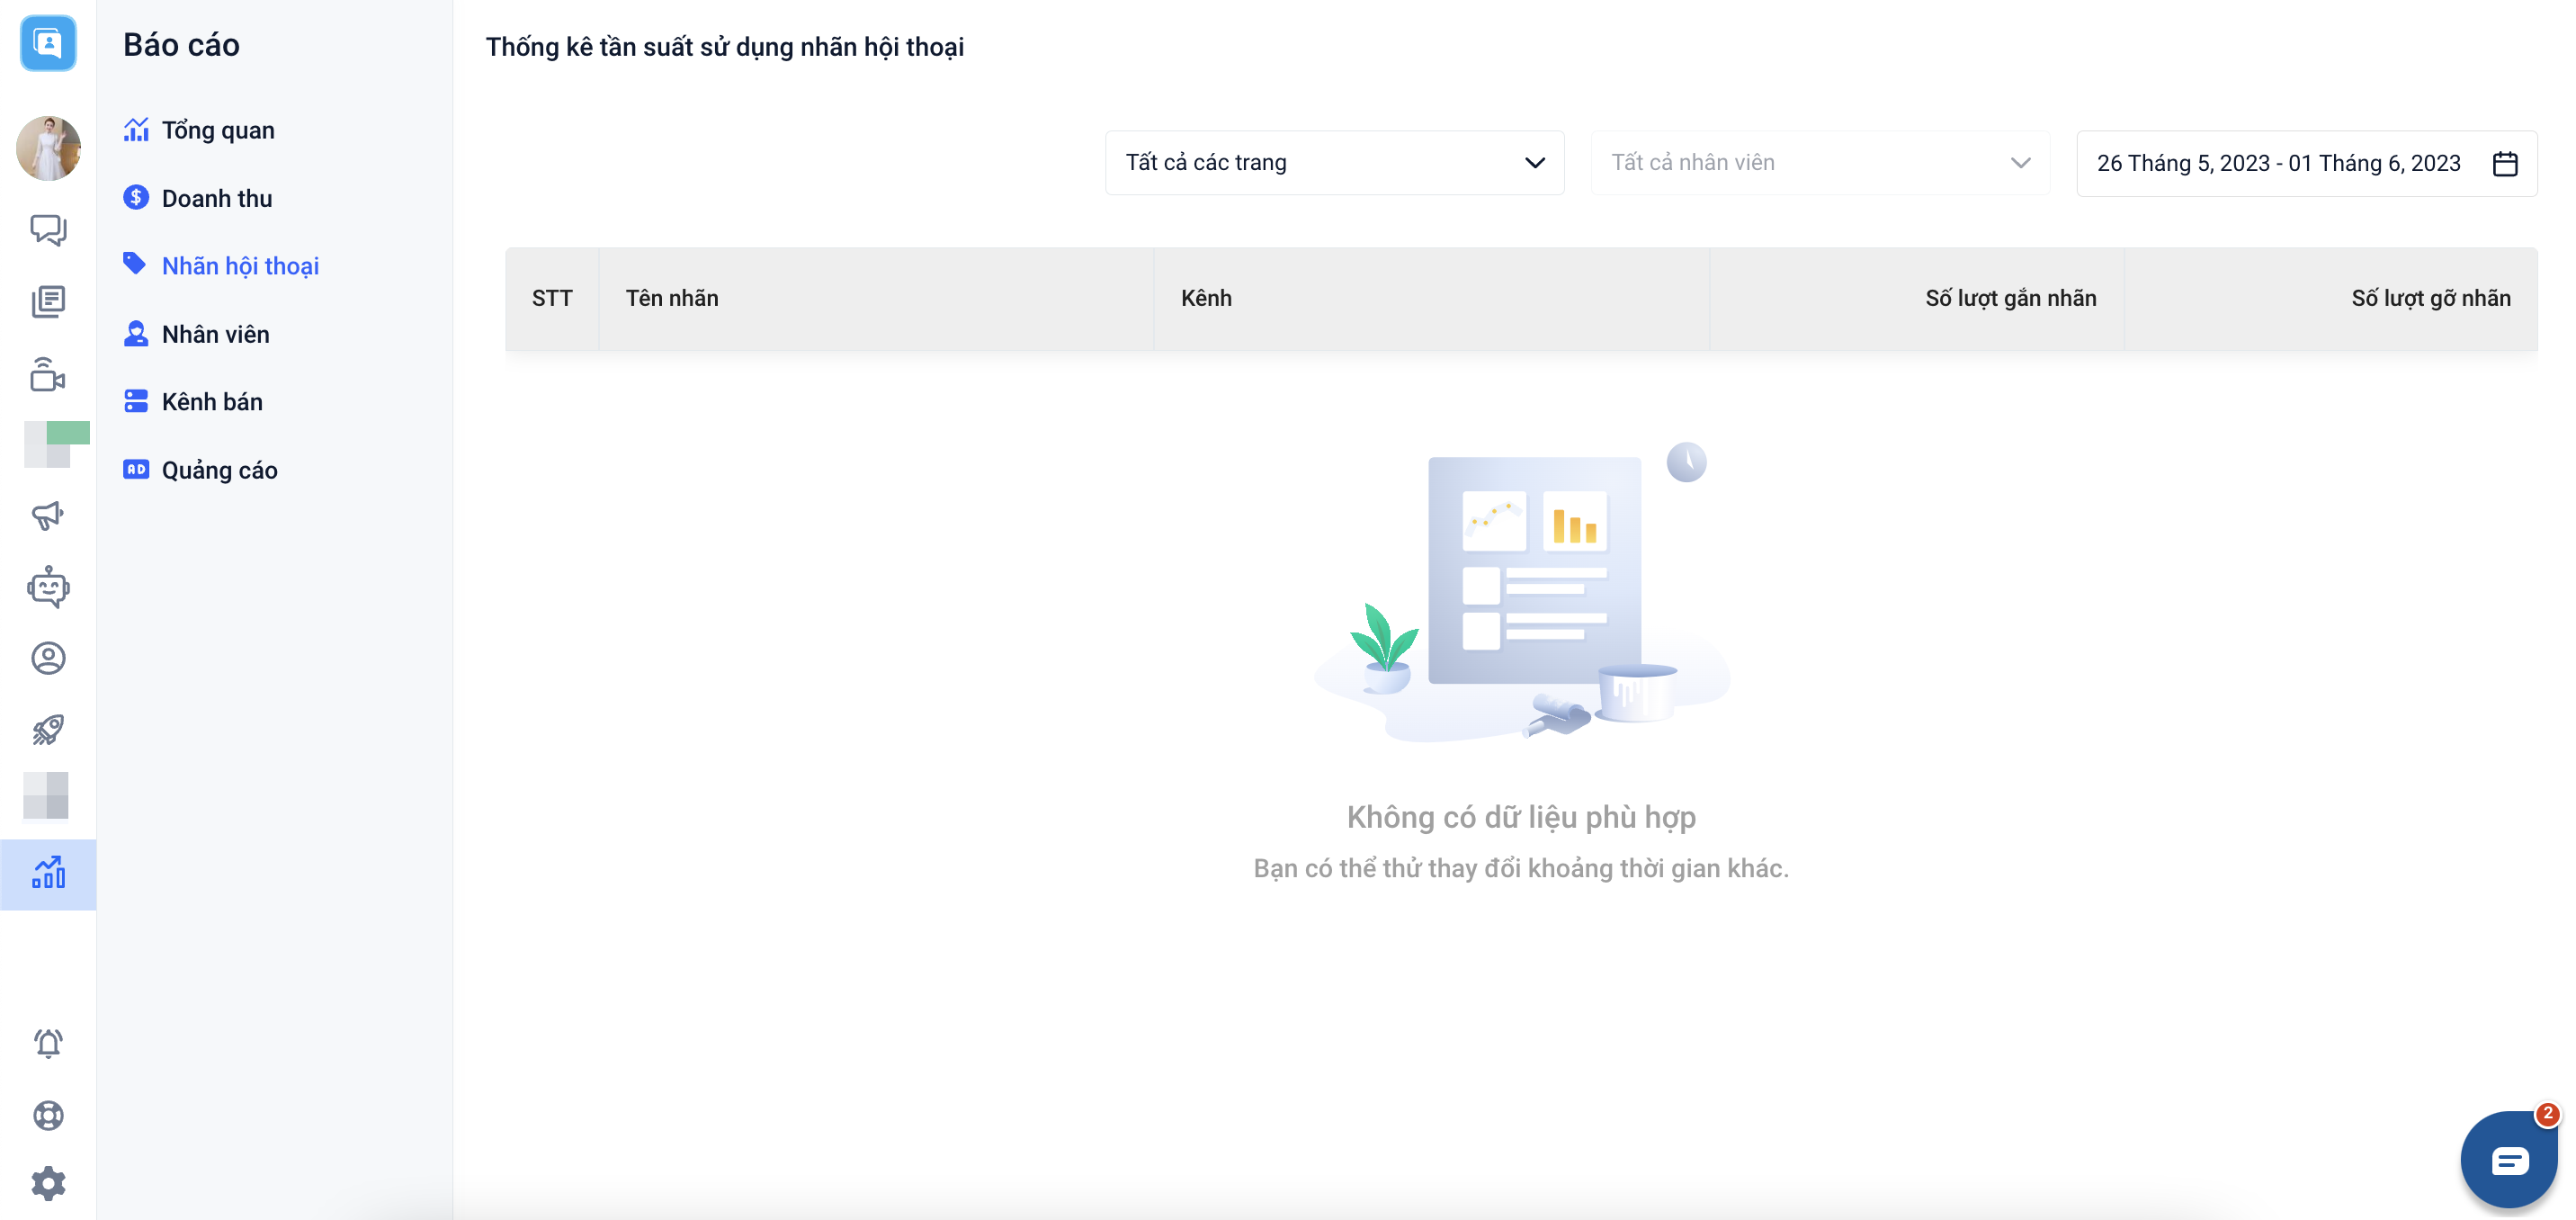Open the date range picker field
This screenshot has width=2576, height=1220.
tap(2307, 163)
